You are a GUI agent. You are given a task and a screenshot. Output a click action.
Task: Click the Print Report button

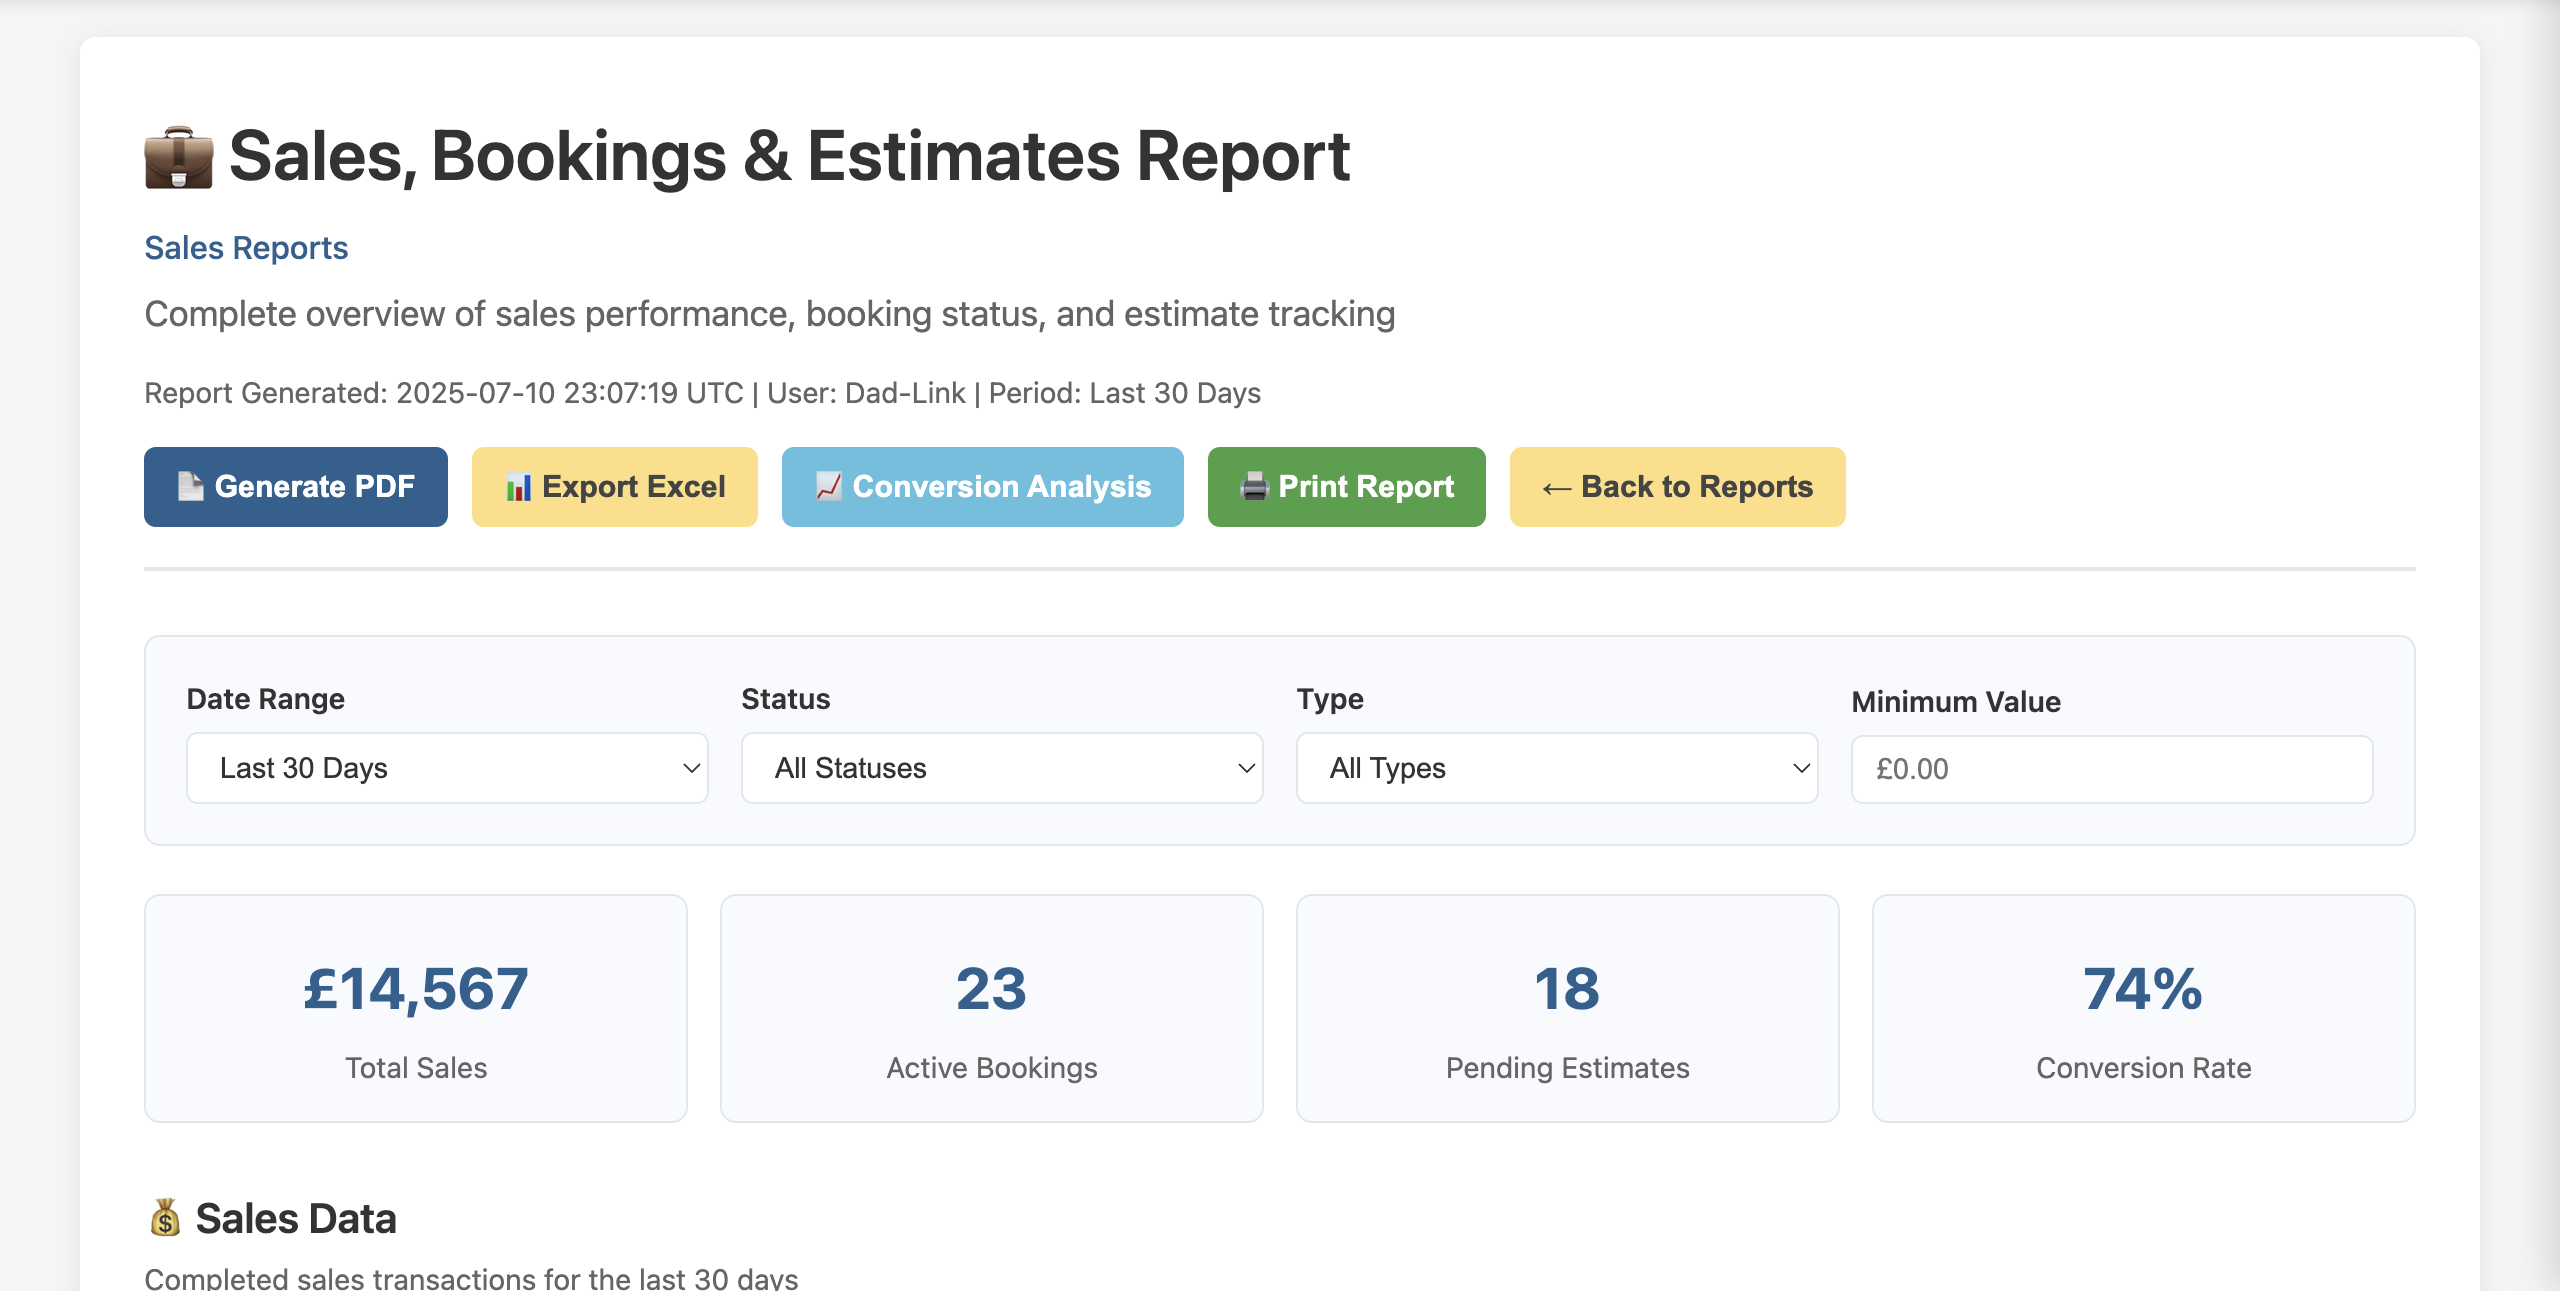click(x=1346, y=487)
